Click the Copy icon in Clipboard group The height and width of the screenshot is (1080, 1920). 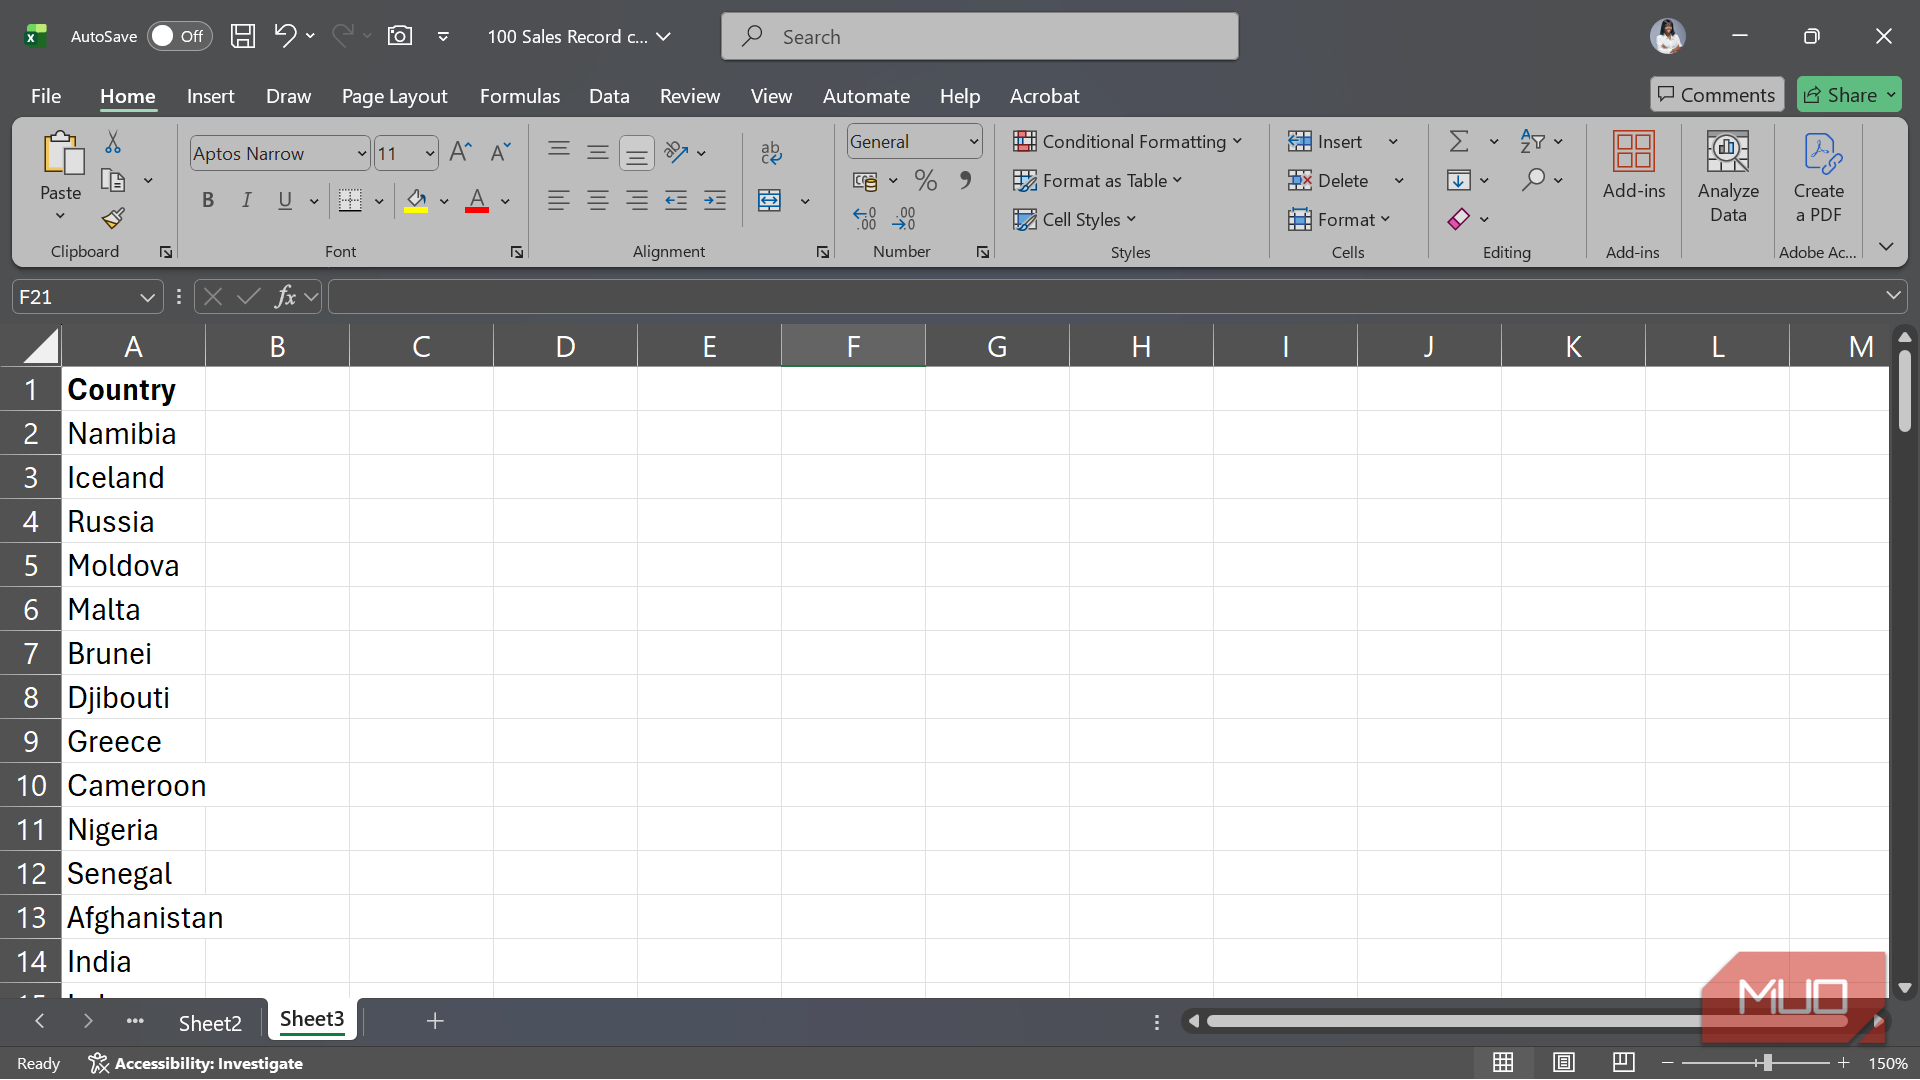[113, 181]
